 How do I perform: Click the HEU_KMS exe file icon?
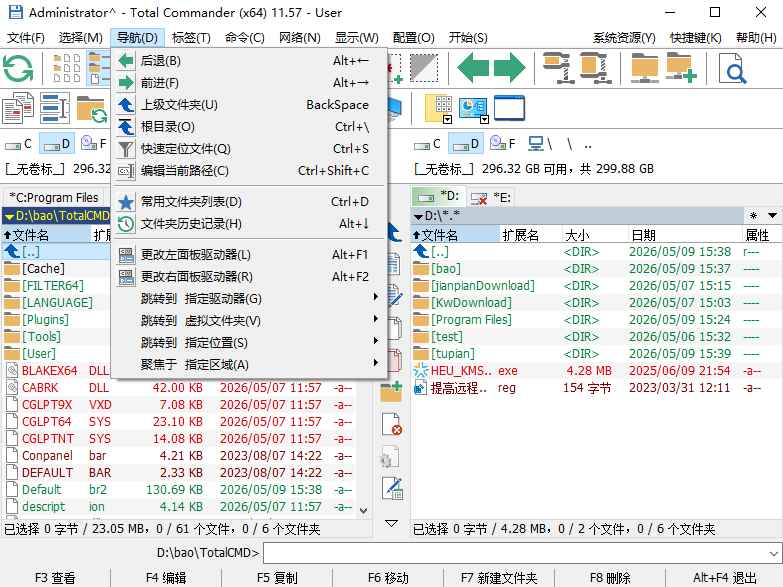pos(420,371)
